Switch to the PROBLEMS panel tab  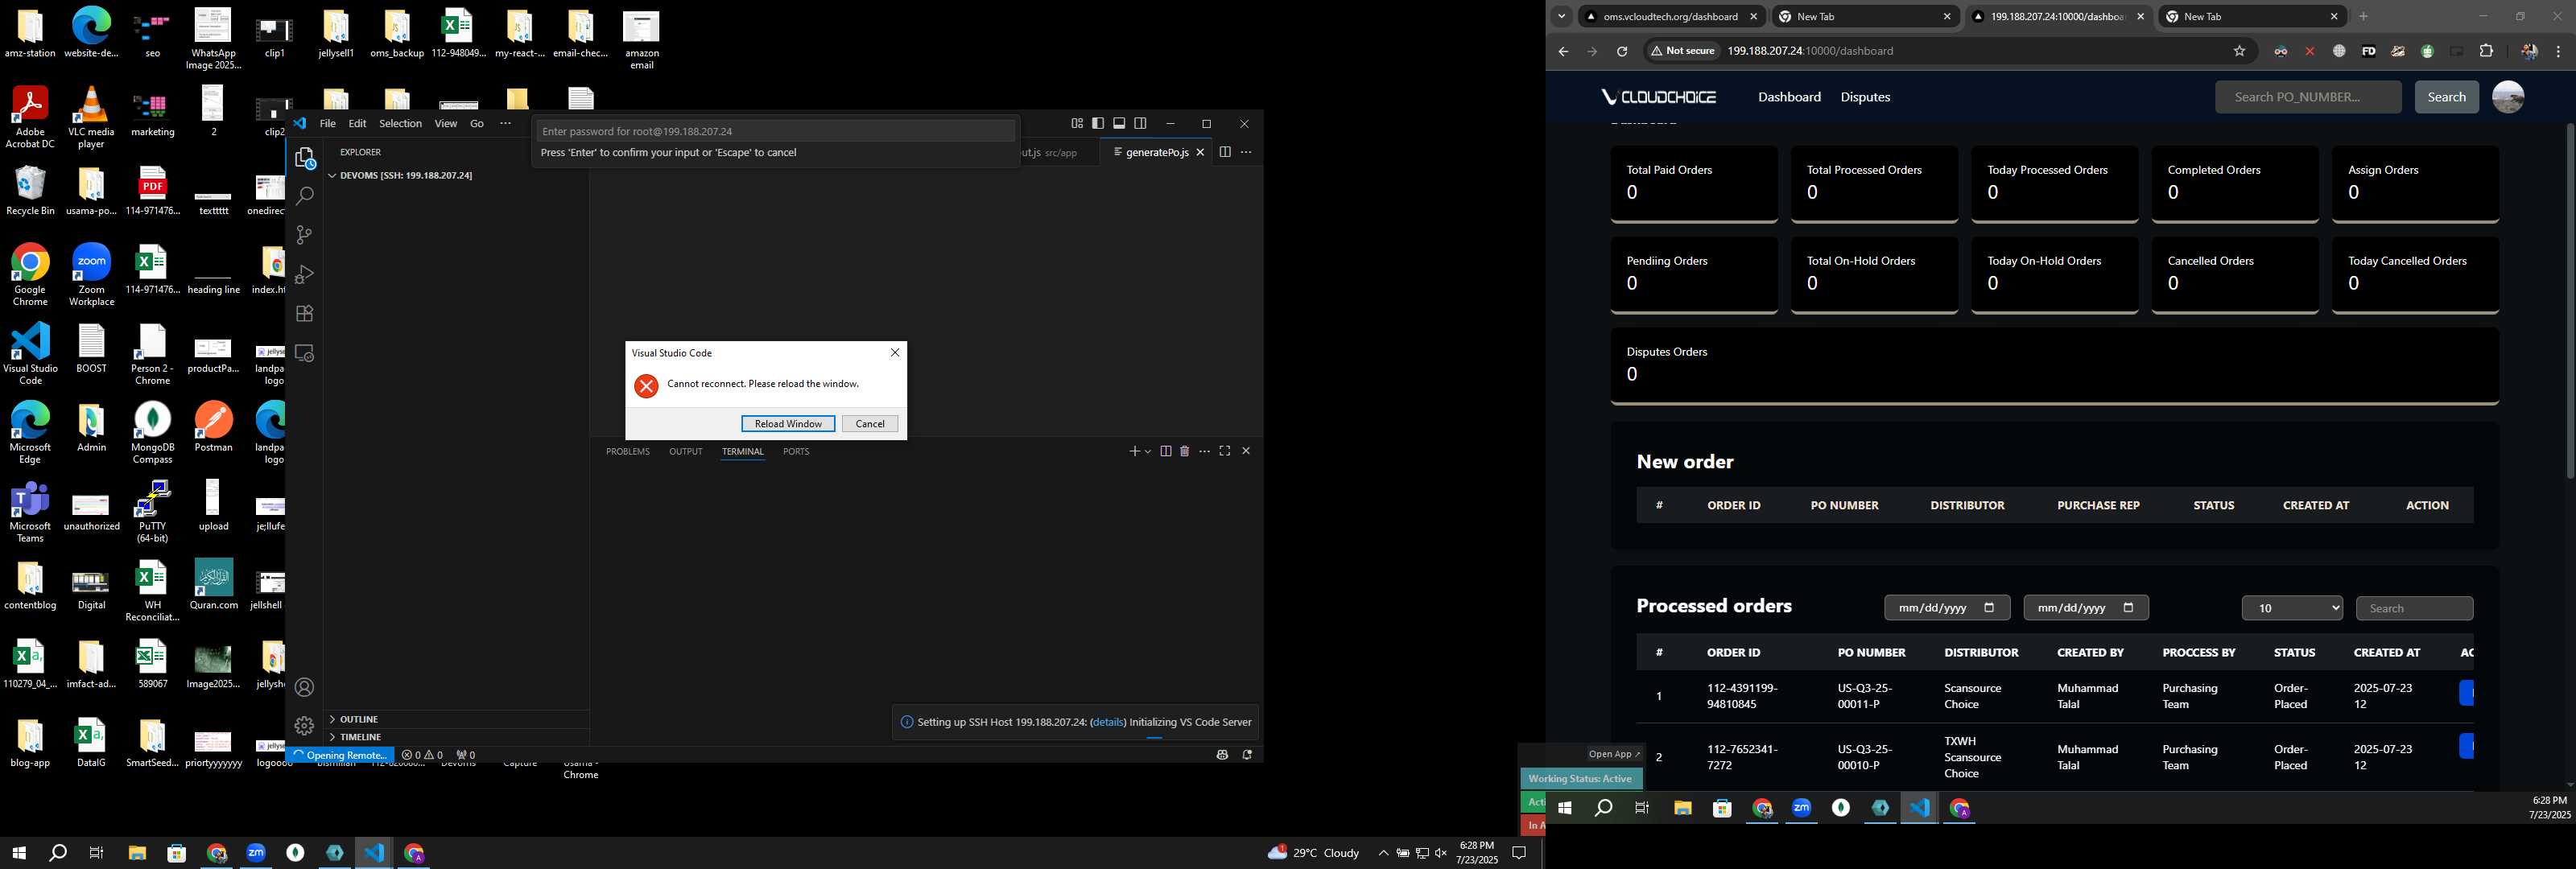(627, 452)
